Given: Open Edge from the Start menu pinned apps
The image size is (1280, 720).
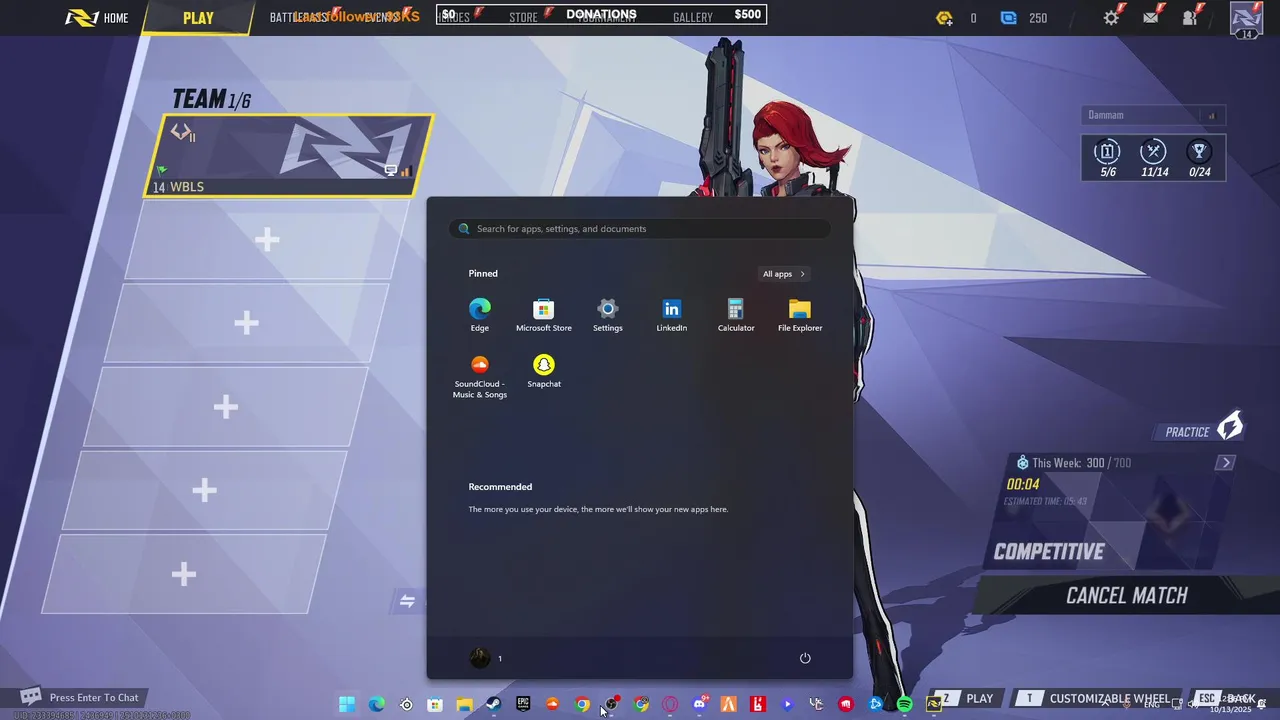Looking at the screenshot, I should coord(480,314).
